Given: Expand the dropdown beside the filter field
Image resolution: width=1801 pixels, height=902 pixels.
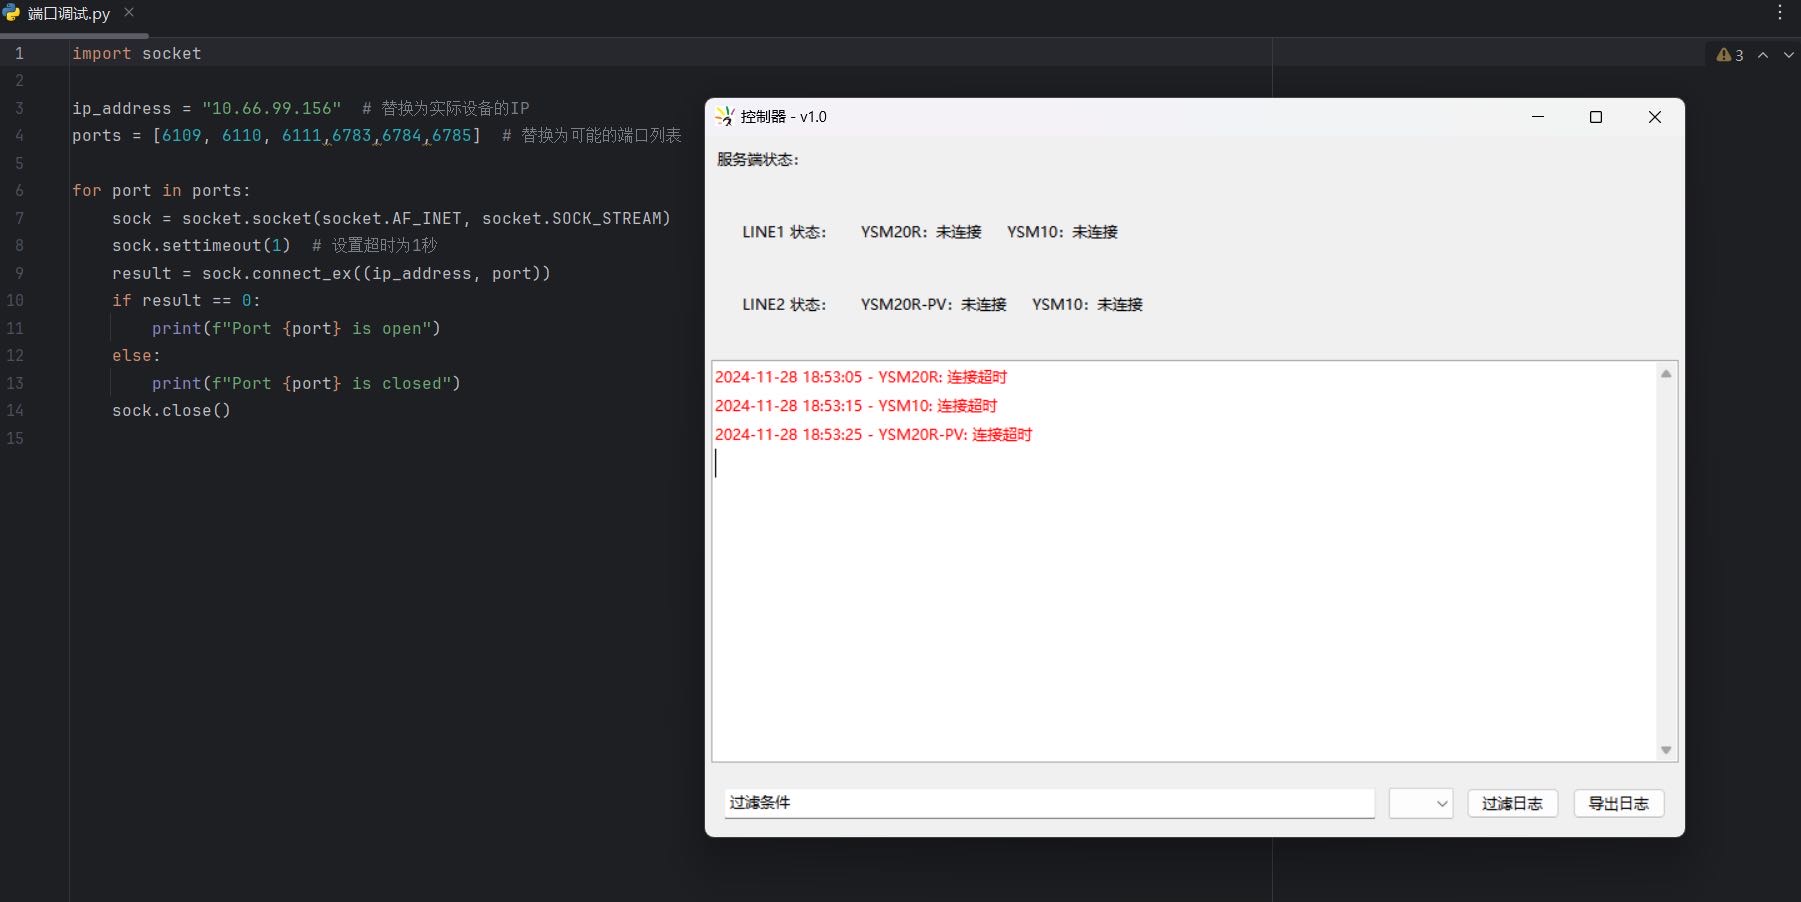Looking at the screenshot, I should point(1421,803).
